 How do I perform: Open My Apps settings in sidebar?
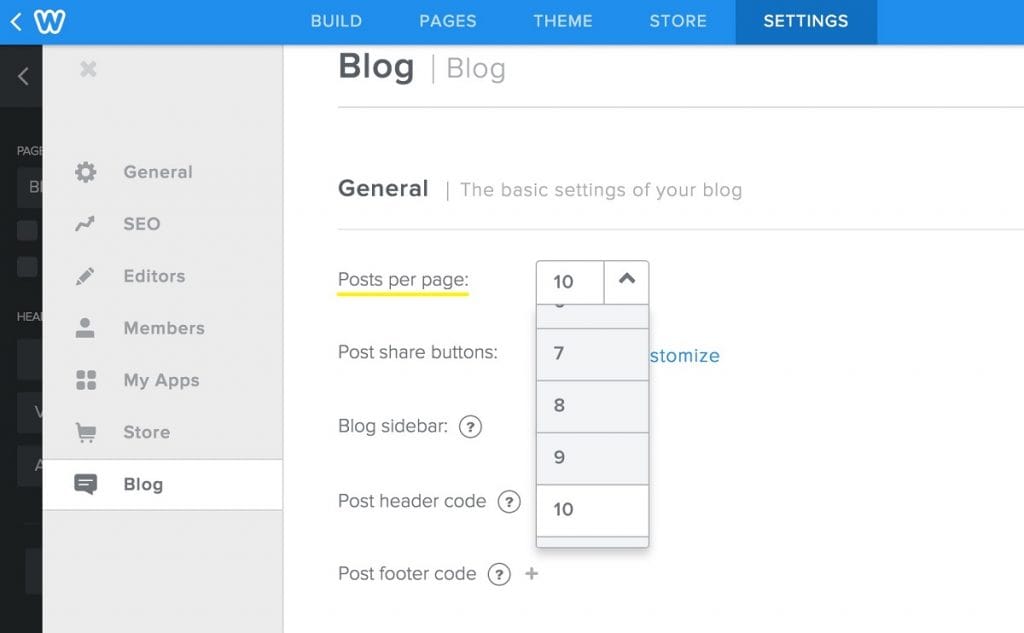coord(163,380)
